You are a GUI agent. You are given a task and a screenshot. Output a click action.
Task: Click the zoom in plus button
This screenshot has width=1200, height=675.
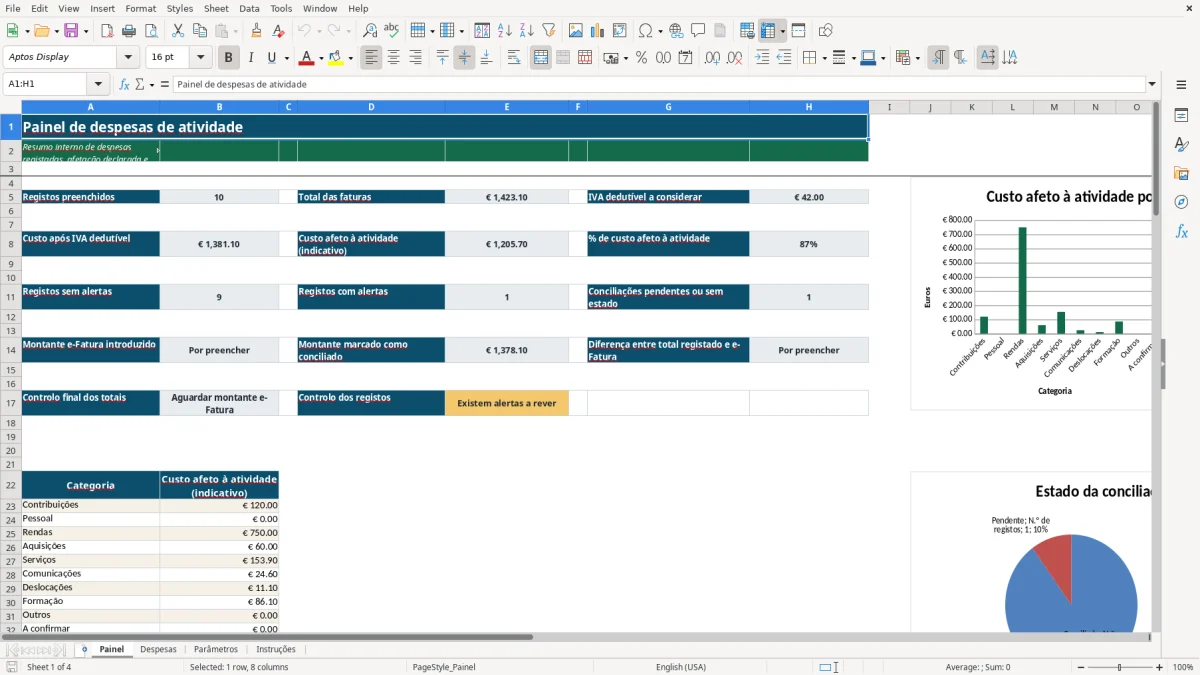tap(1160, 667)
